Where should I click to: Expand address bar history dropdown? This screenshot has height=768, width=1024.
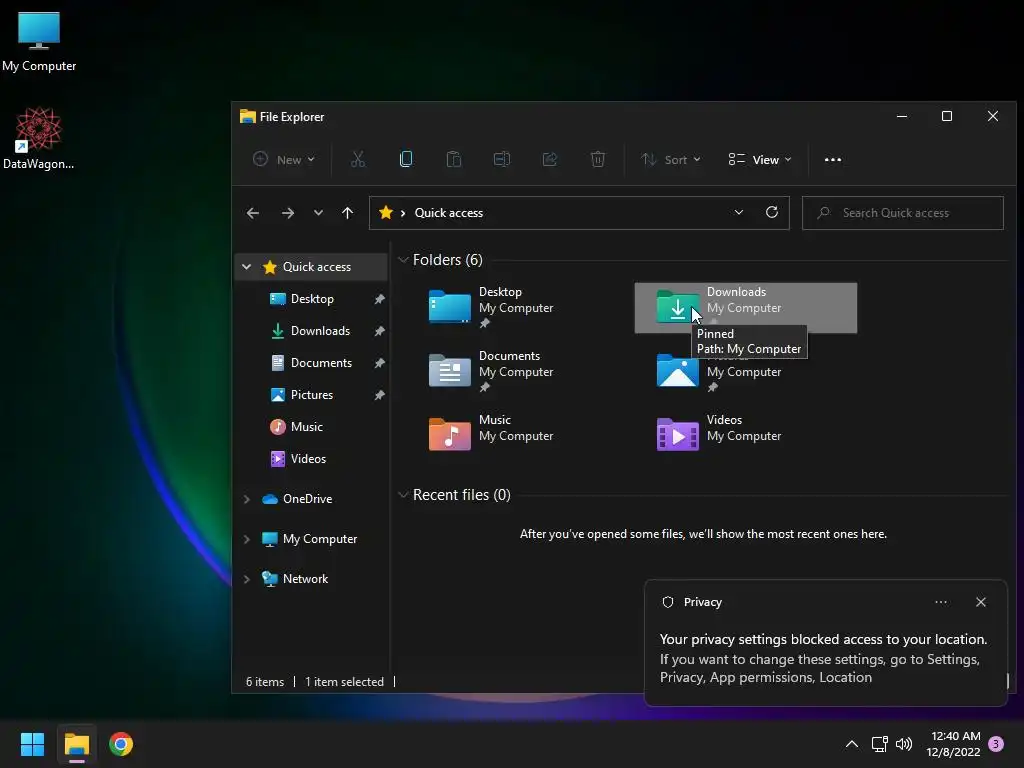pyautogui.click(x=739, y=212)
